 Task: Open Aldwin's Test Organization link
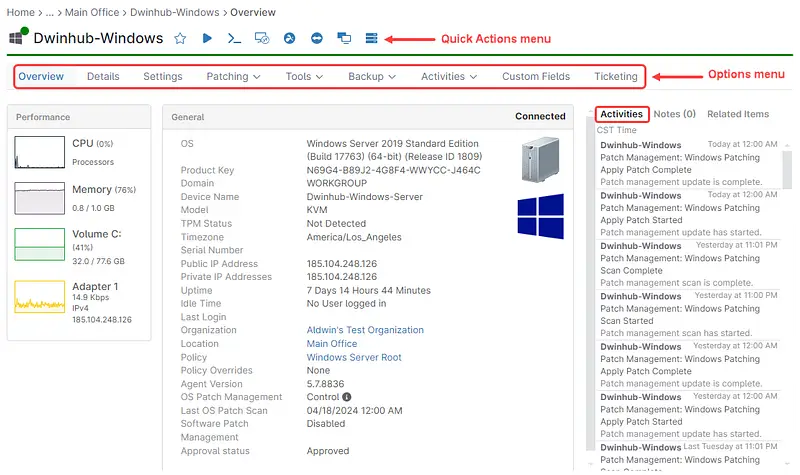tap(365, 330)
